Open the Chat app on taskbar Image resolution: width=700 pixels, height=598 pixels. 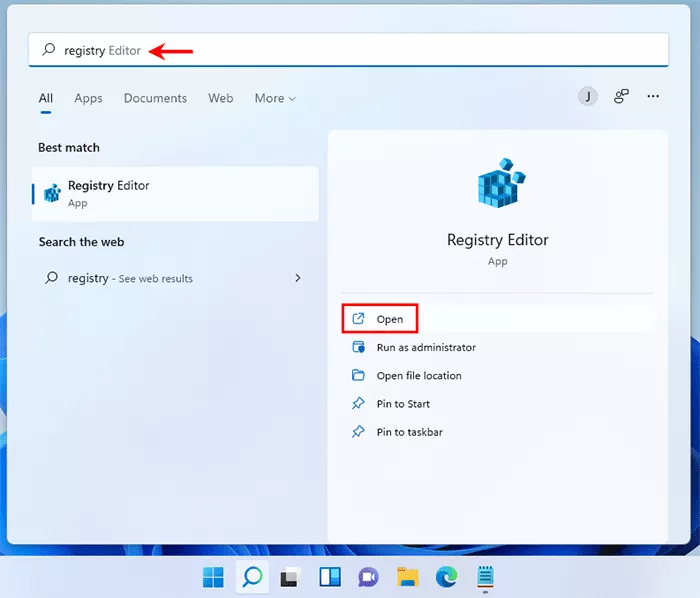[368, 577]
